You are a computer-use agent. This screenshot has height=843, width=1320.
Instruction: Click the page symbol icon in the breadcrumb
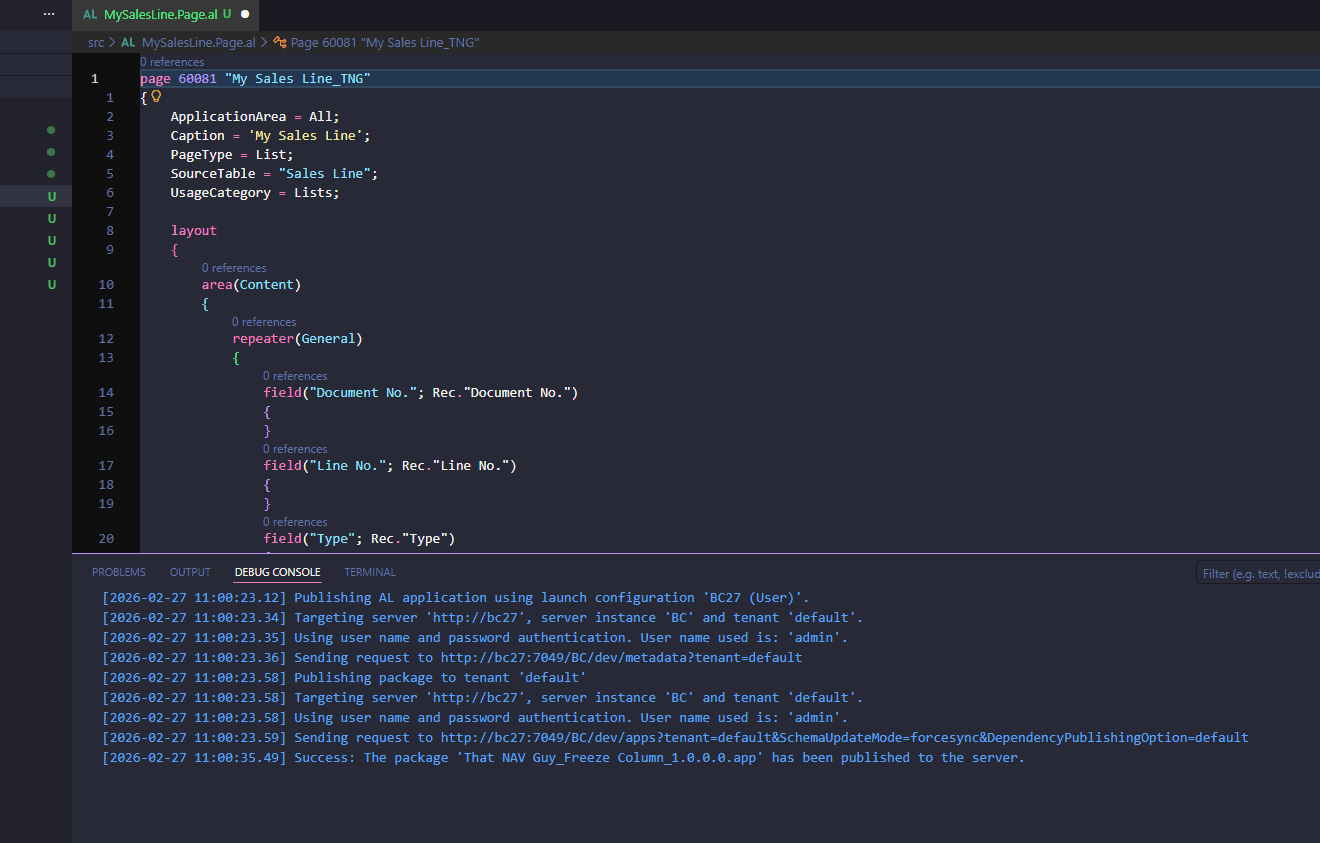[x=280, y=43]
